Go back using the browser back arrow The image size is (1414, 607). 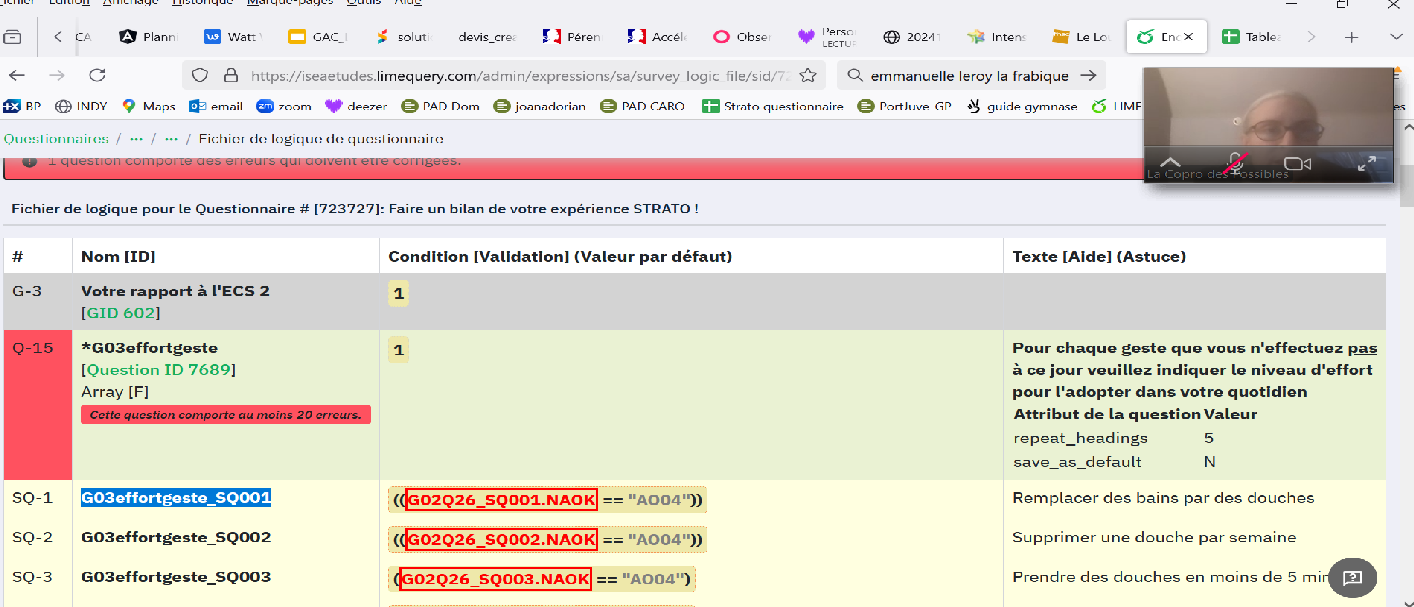tap(18, 75)
